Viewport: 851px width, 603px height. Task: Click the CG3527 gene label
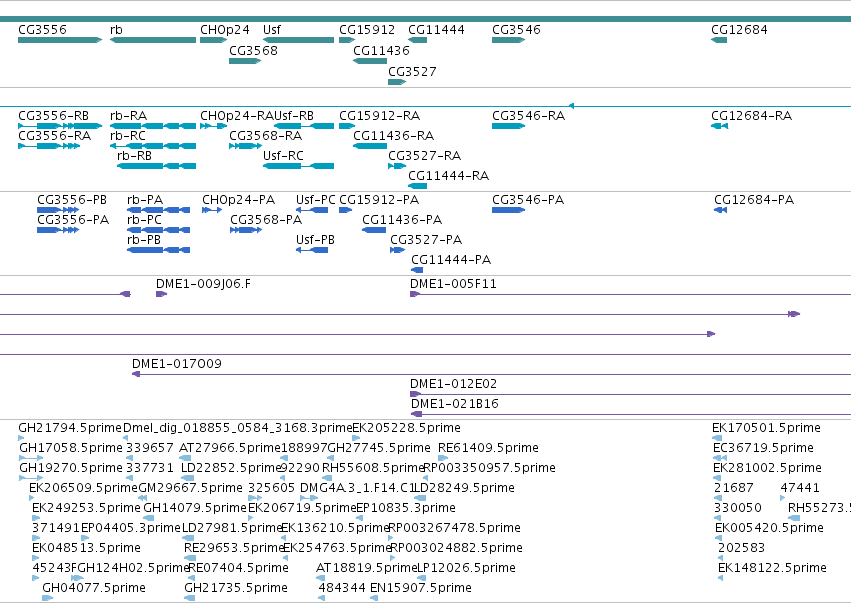412,72
